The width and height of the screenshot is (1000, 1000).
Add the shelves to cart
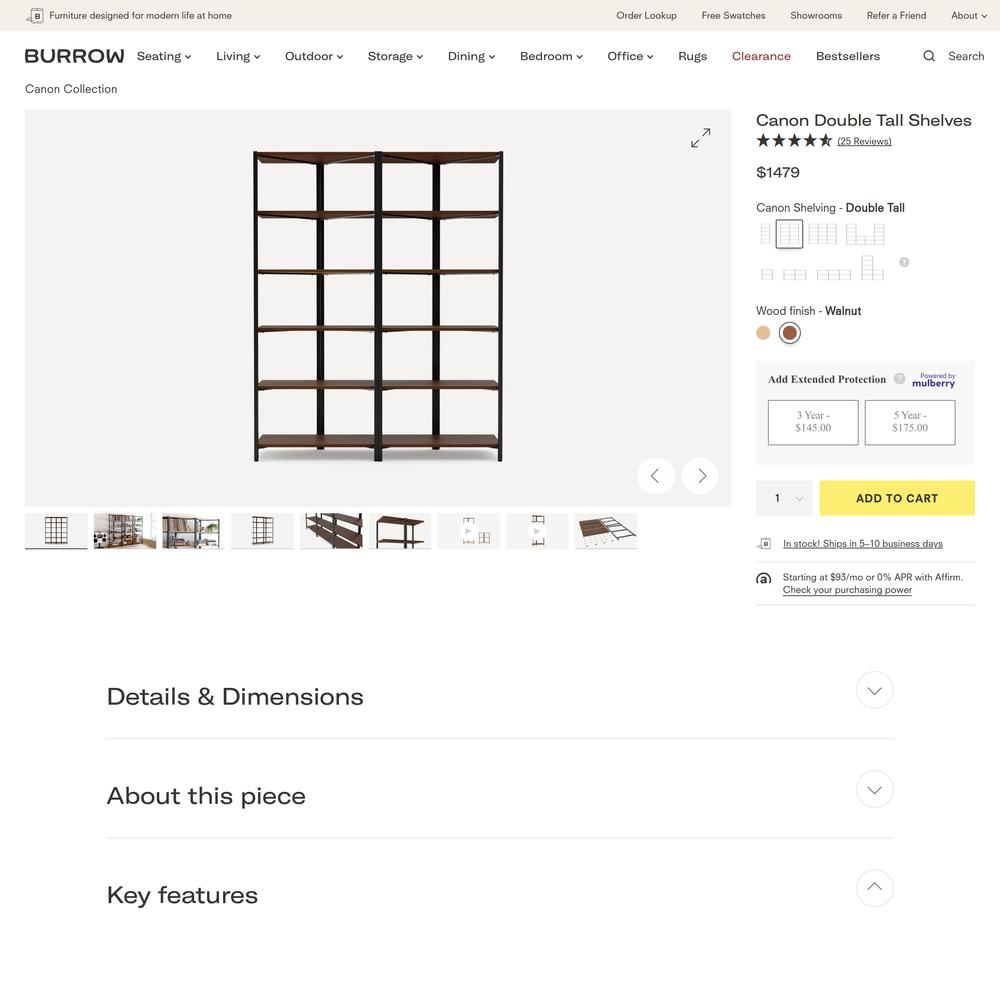click(897, 498)
